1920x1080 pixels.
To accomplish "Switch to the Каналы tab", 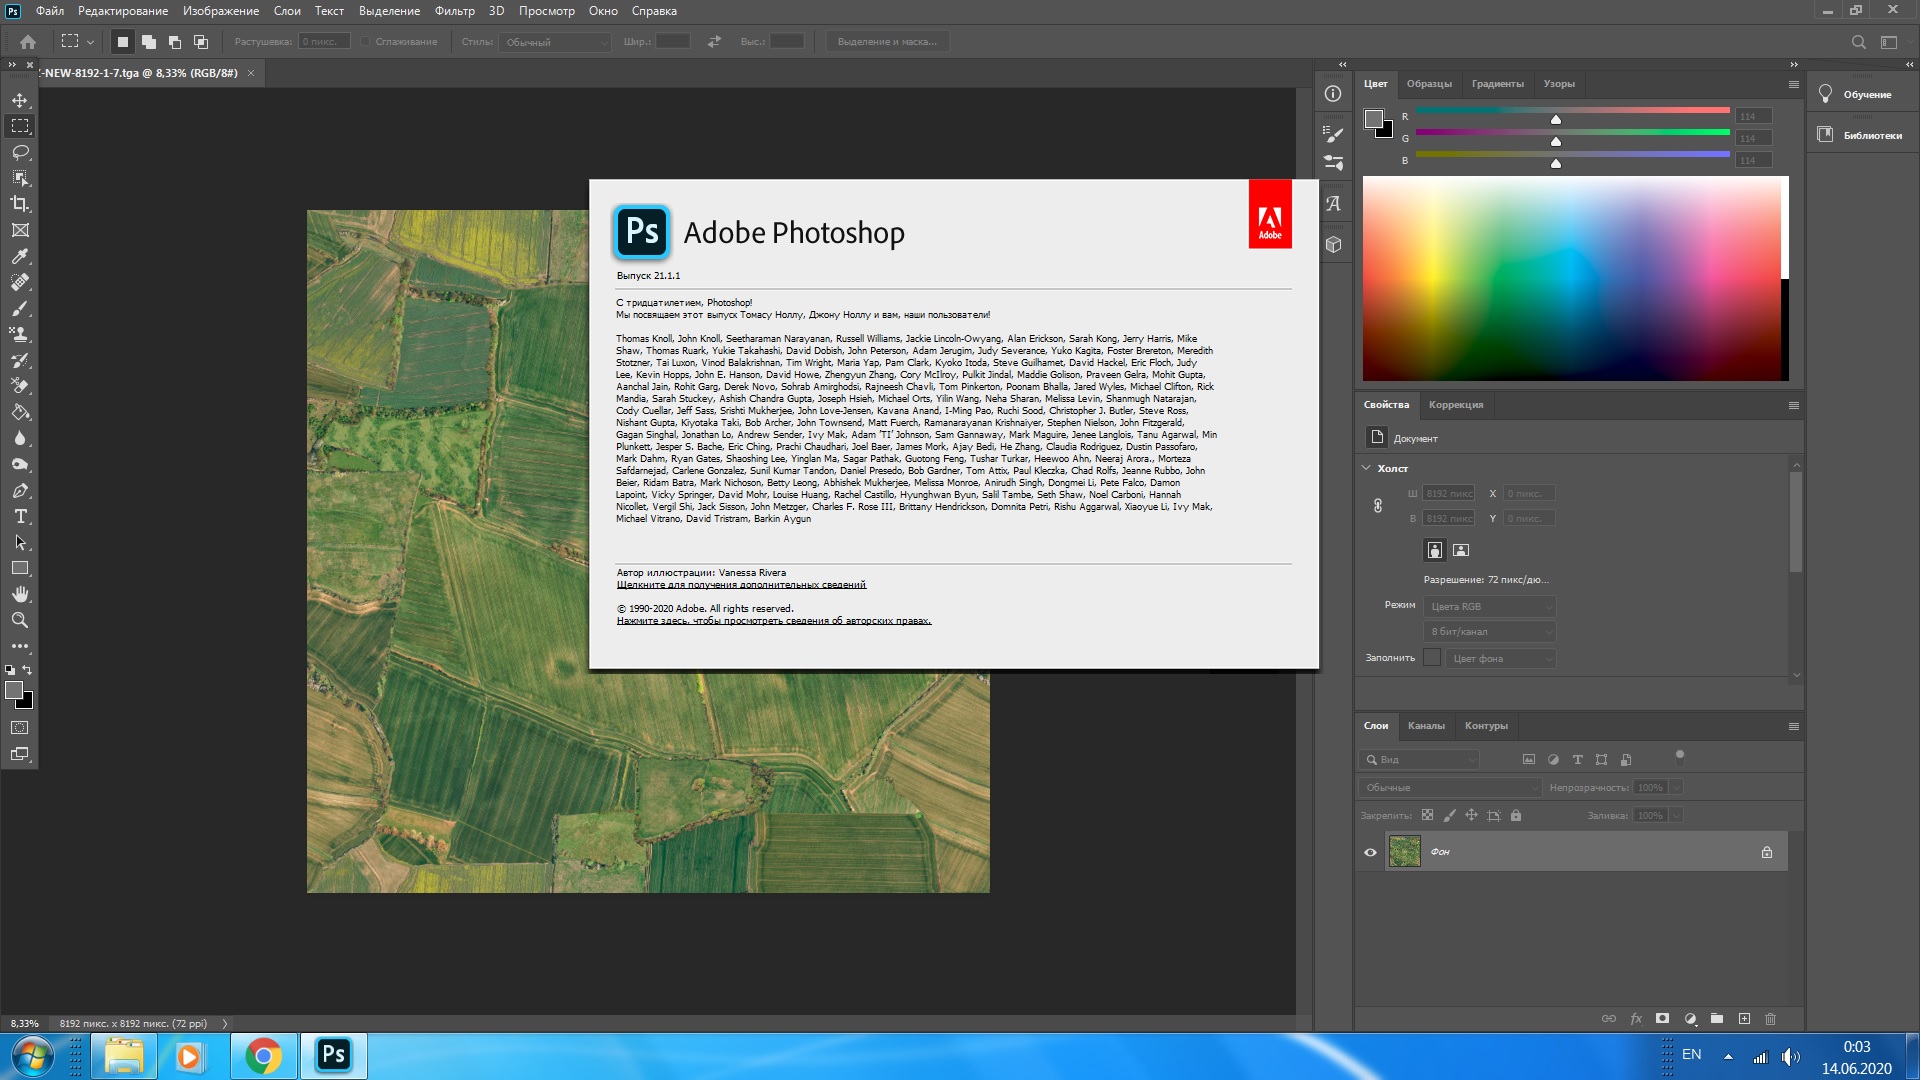I will click(1425, 726).
